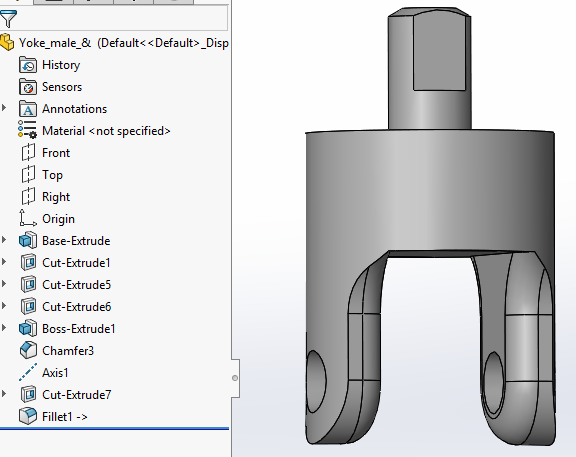
Task: Select the Chamfer3 label
Action: [68, 351]
